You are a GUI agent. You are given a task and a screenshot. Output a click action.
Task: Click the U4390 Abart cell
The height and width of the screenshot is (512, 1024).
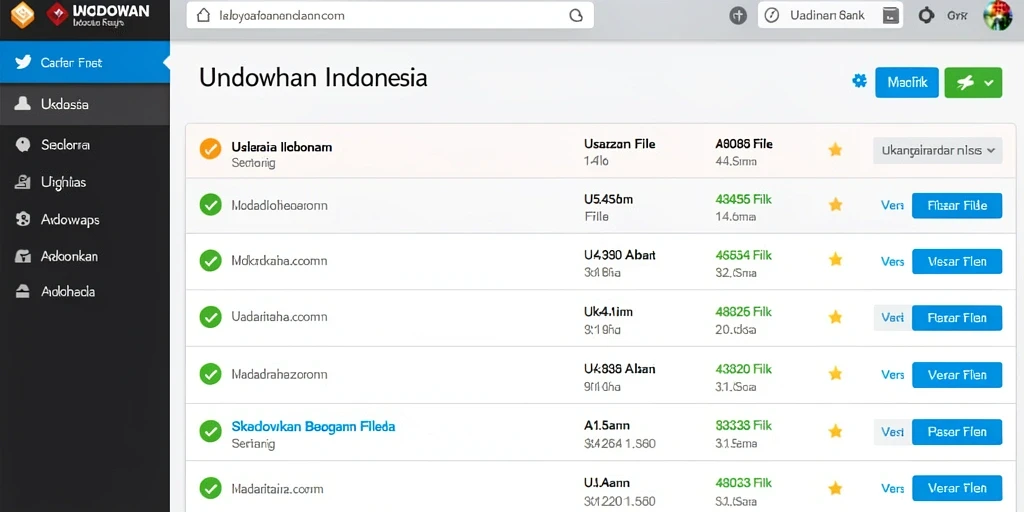tap(620, 255)
